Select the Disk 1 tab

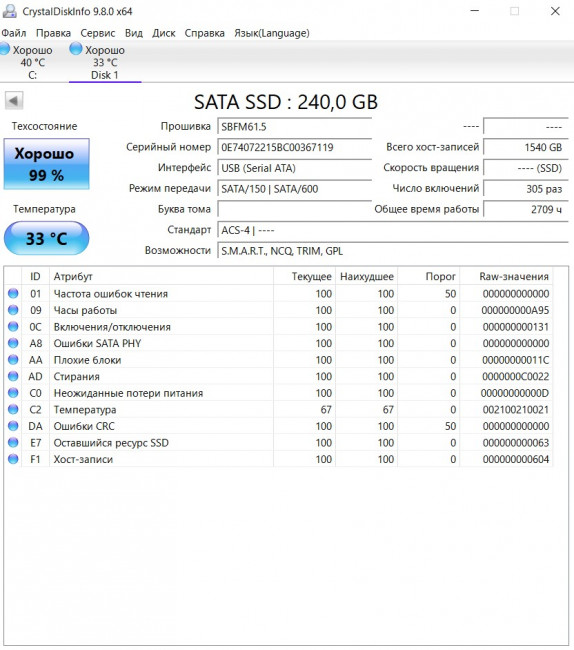point(105,62)
